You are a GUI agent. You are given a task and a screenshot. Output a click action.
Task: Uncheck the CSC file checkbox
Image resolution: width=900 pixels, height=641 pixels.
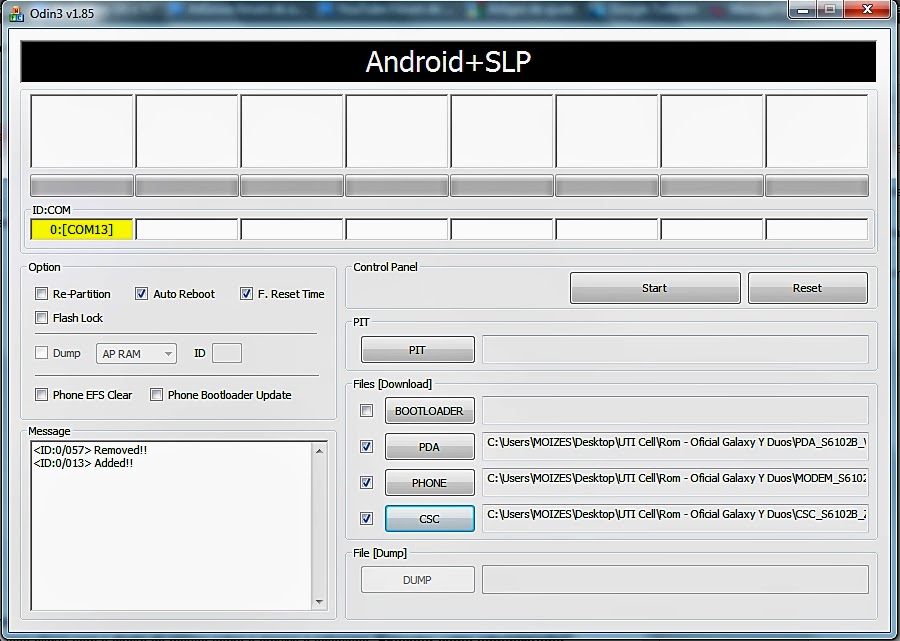coord(366,519)
